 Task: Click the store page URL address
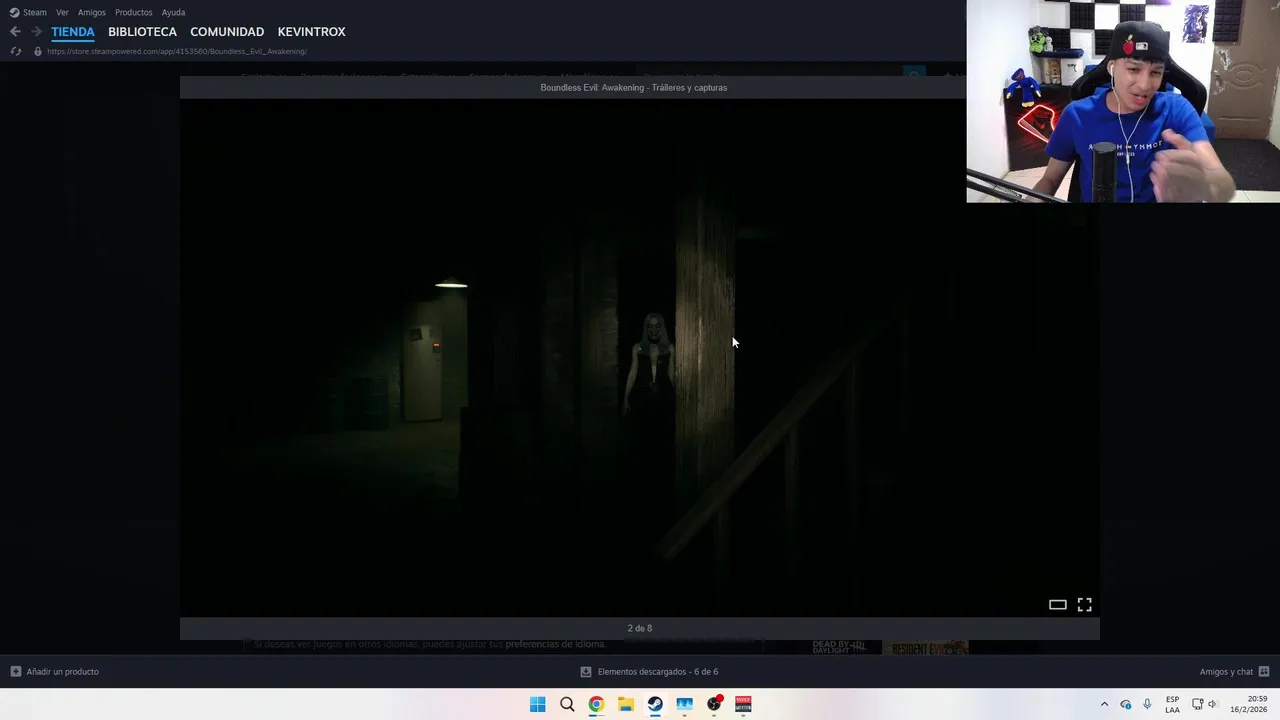(x=177, y=51)
